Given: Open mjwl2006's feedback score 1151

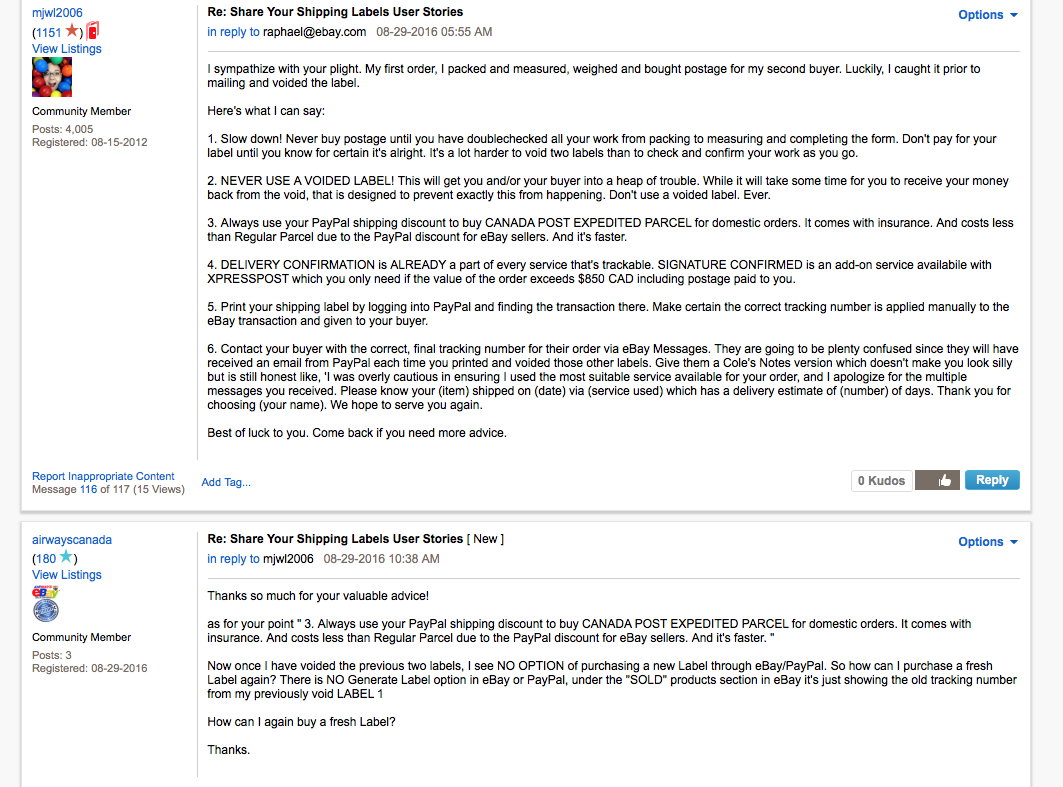Looking at the screenshot, I should click(x=48, y=33).
